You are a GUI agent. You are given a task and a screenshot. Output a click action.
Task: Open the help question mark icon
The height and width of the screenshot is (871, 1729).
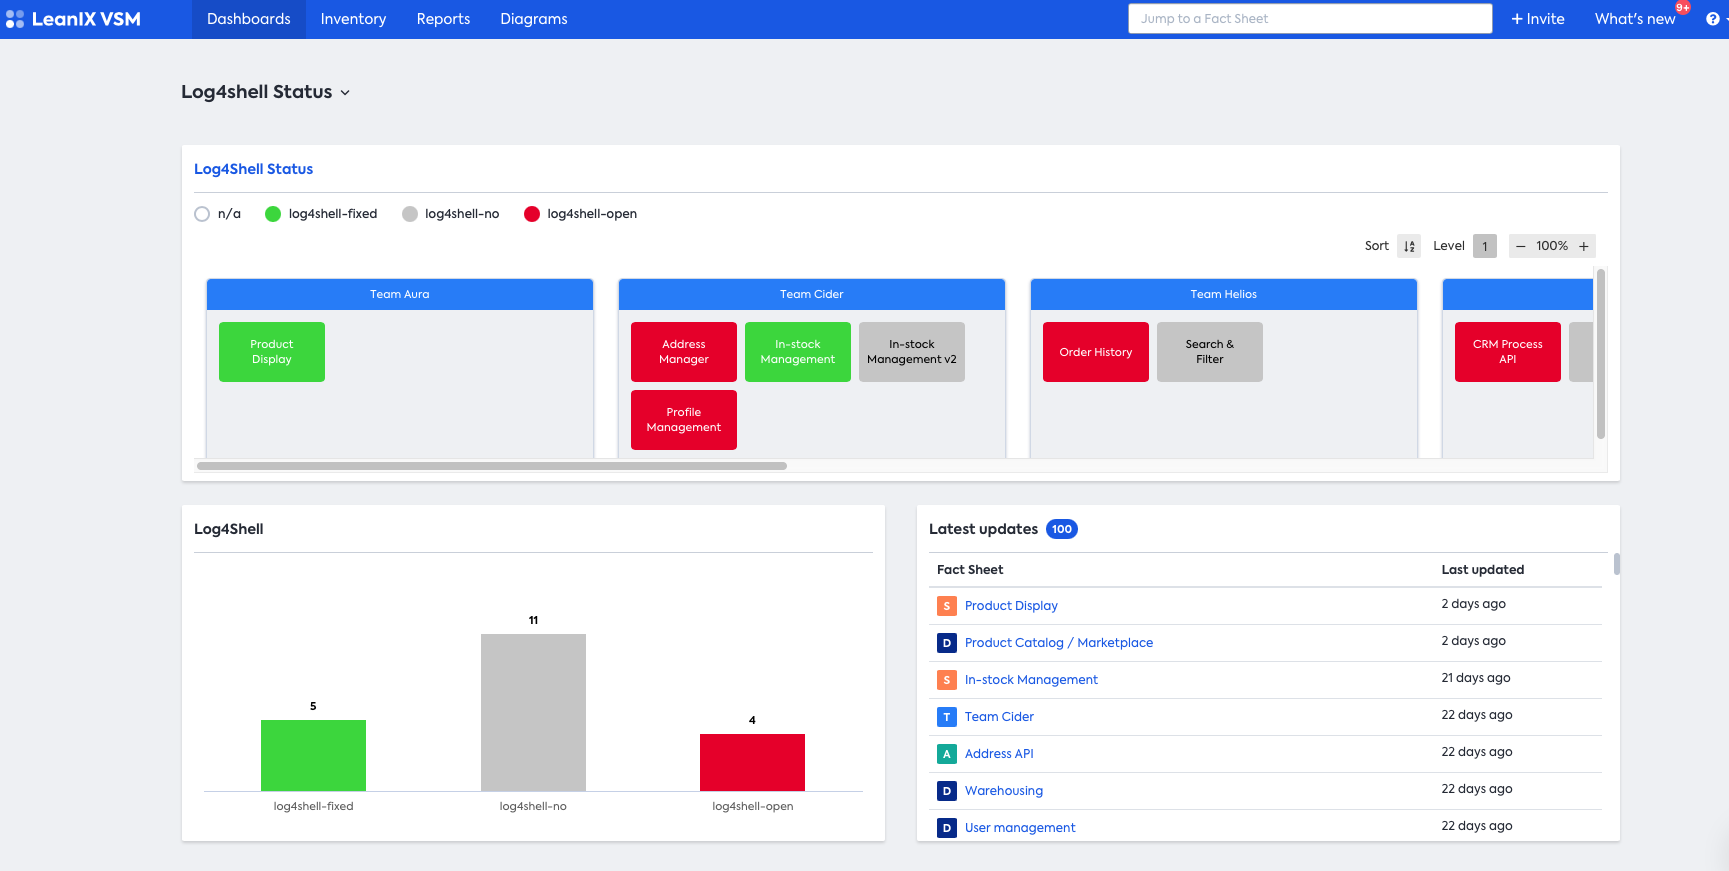click(1712, 19)
